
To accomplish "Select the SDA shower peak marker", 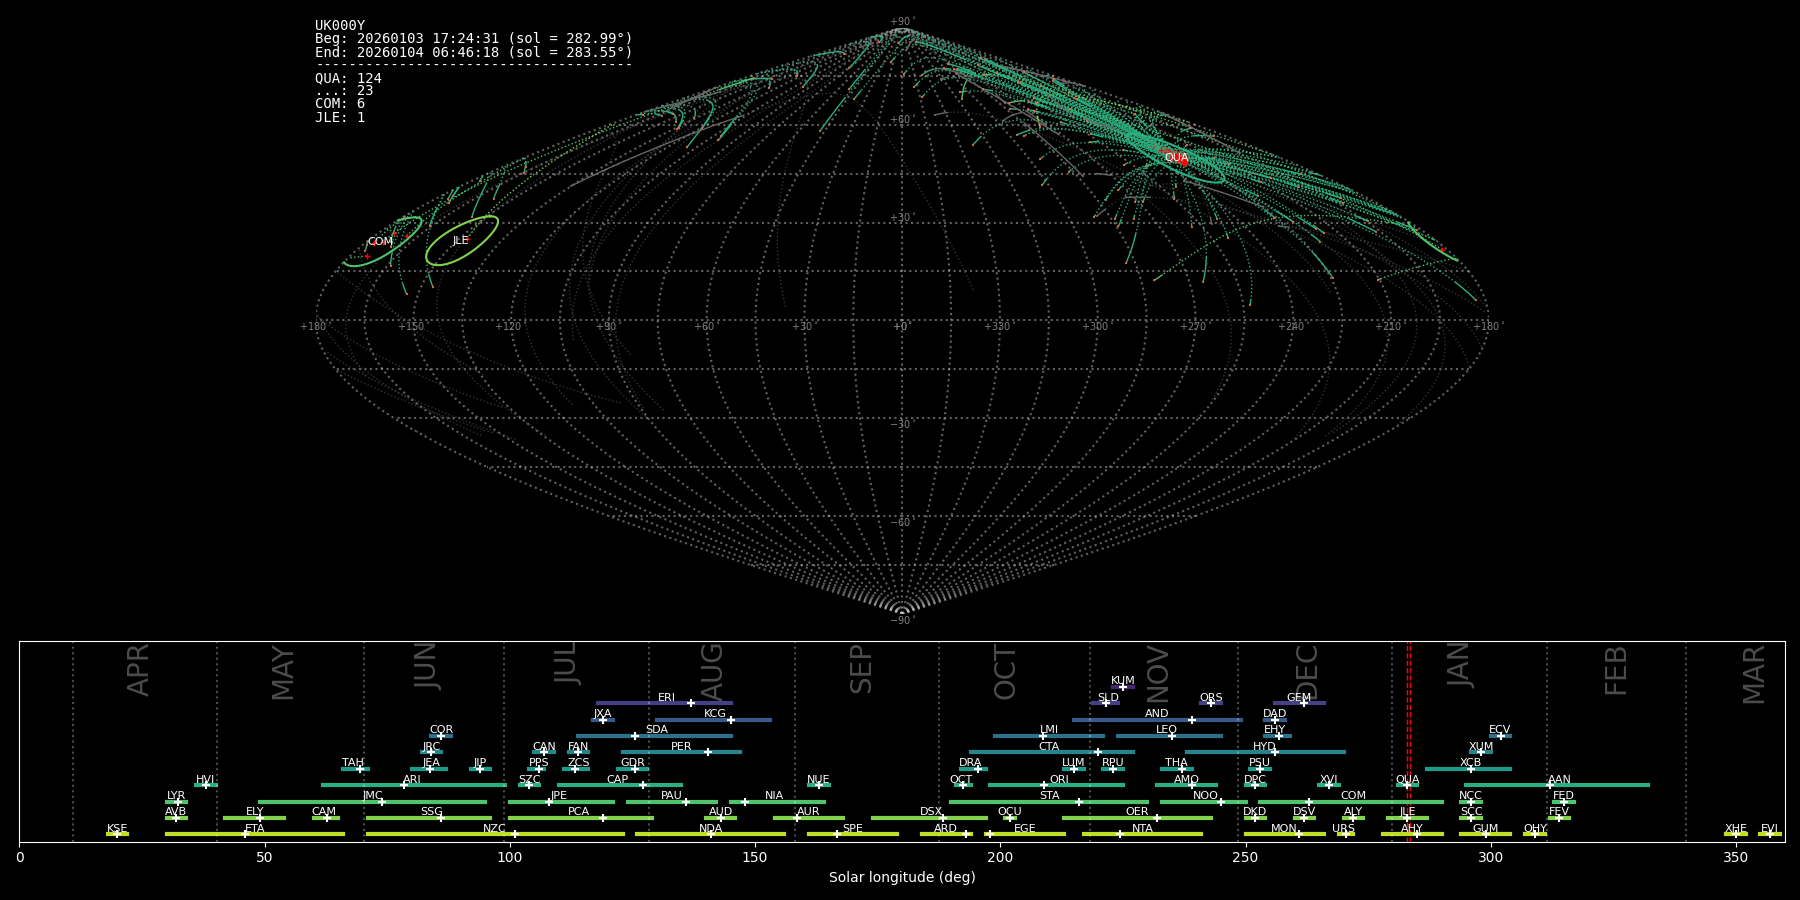I will (x=635, y=736).
